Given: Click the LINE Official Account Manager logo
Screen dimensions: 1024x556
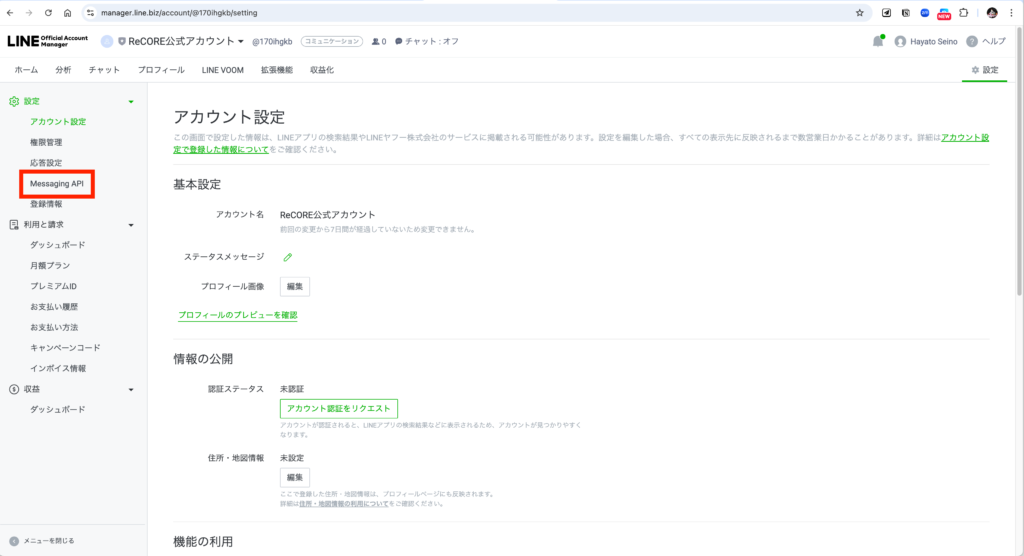Looking at the screenshot, I should click(x=47, y=41).
